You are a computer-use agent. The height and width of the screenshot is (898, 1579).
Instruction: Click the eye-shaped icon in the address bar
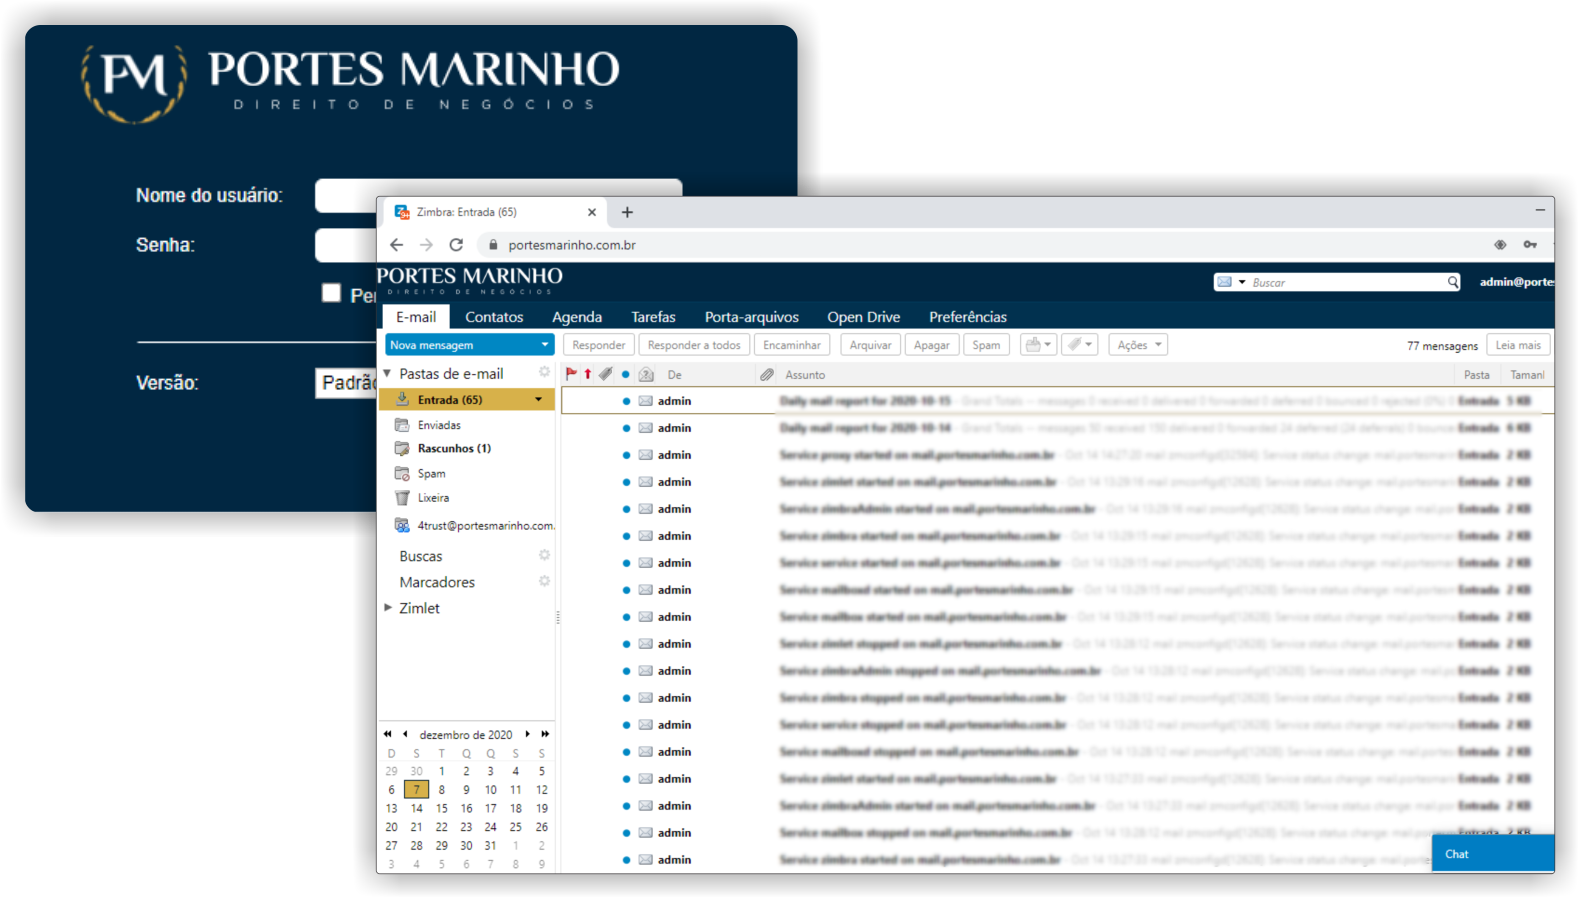coord(1500,245)
